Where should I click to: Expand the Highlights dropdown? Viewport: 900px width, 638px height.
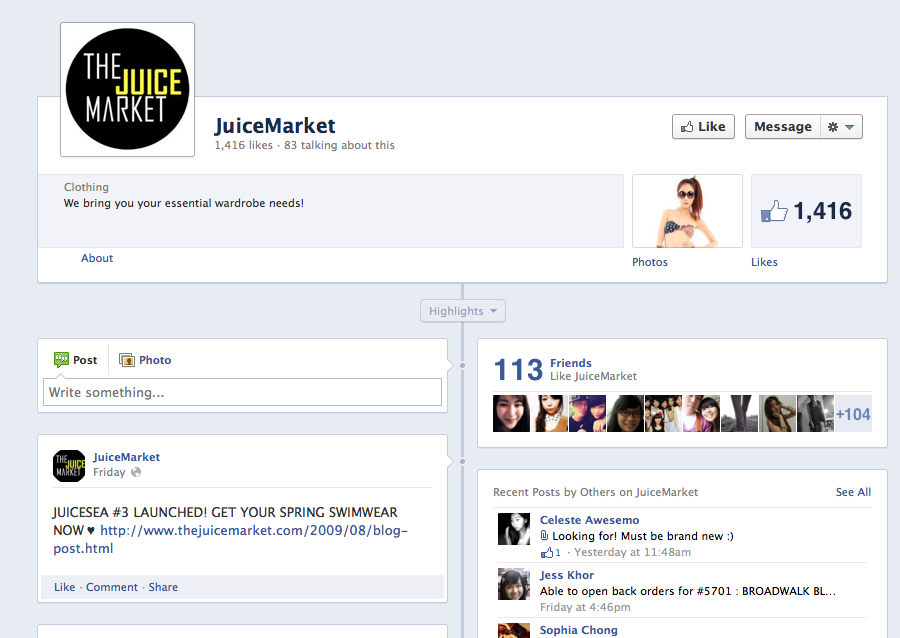[x=463, y=311]
